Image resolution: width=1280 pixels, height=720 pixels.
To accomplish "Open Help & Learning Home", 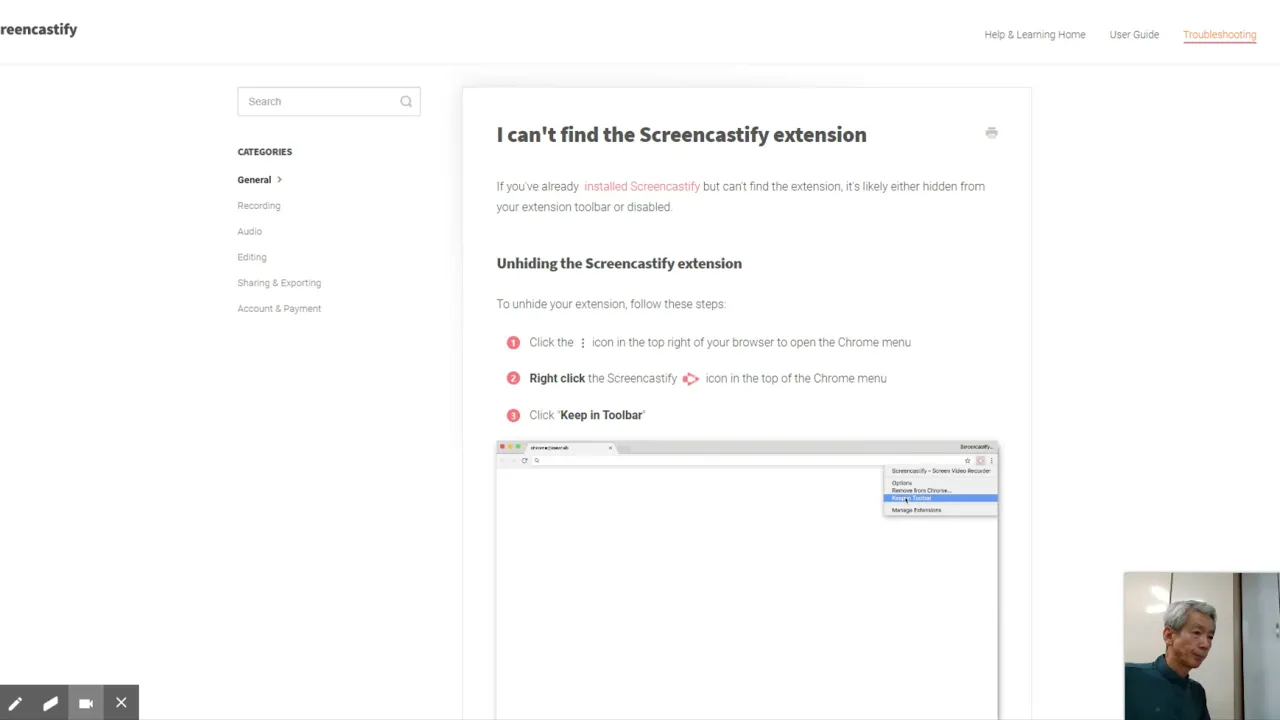I will tap(1034, 34).
